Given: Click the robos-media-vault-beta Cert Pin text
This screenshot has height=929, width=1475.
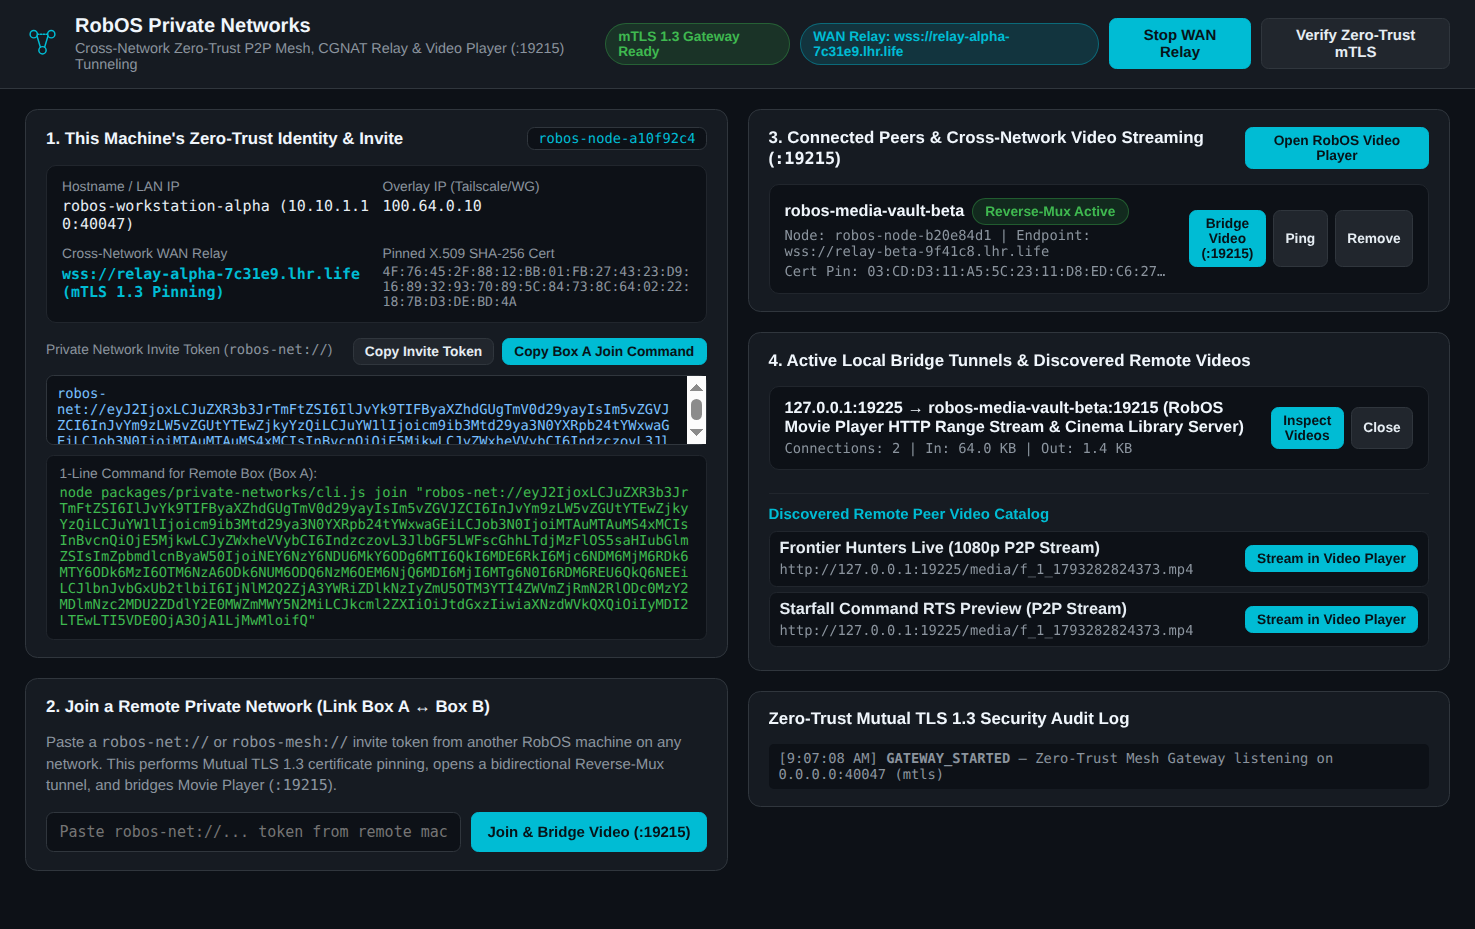Looking at the screenshot, I should (x=974, y=271).
